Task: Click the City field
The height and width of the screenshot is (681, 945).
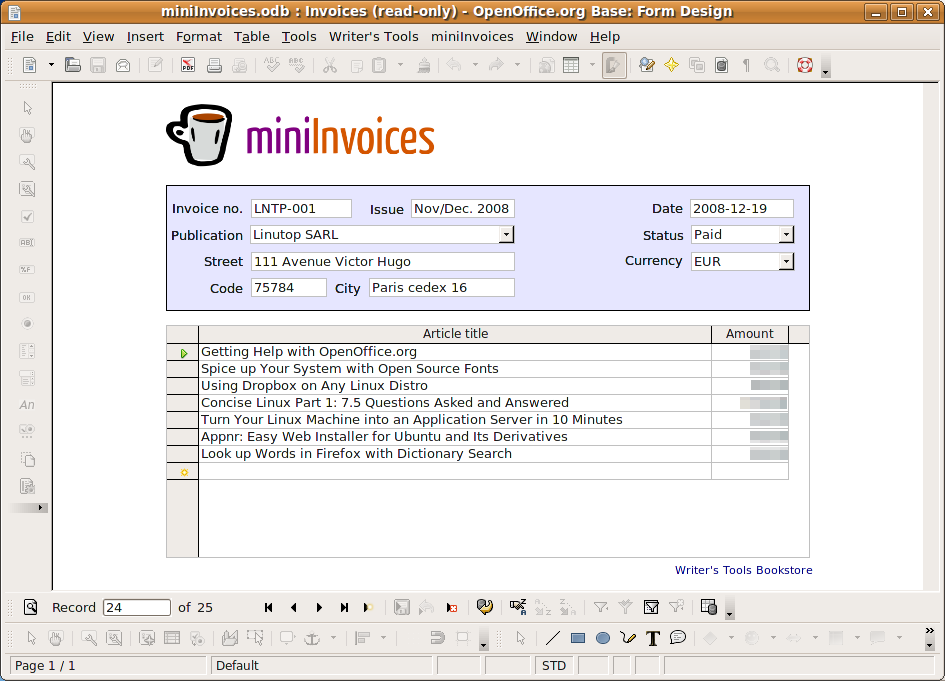Action: pyautogui.click(x=442, y=287)
